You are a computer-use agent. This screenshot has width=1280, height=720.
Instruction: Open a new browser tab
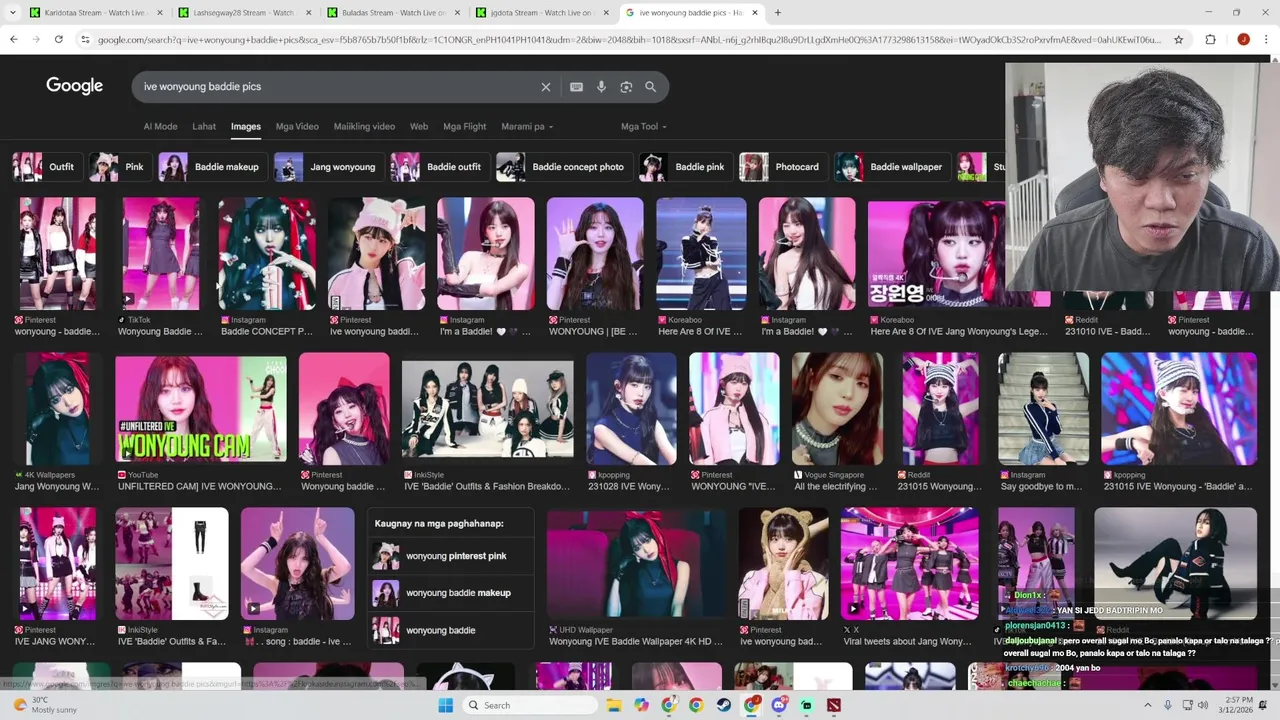coord(777,13)
